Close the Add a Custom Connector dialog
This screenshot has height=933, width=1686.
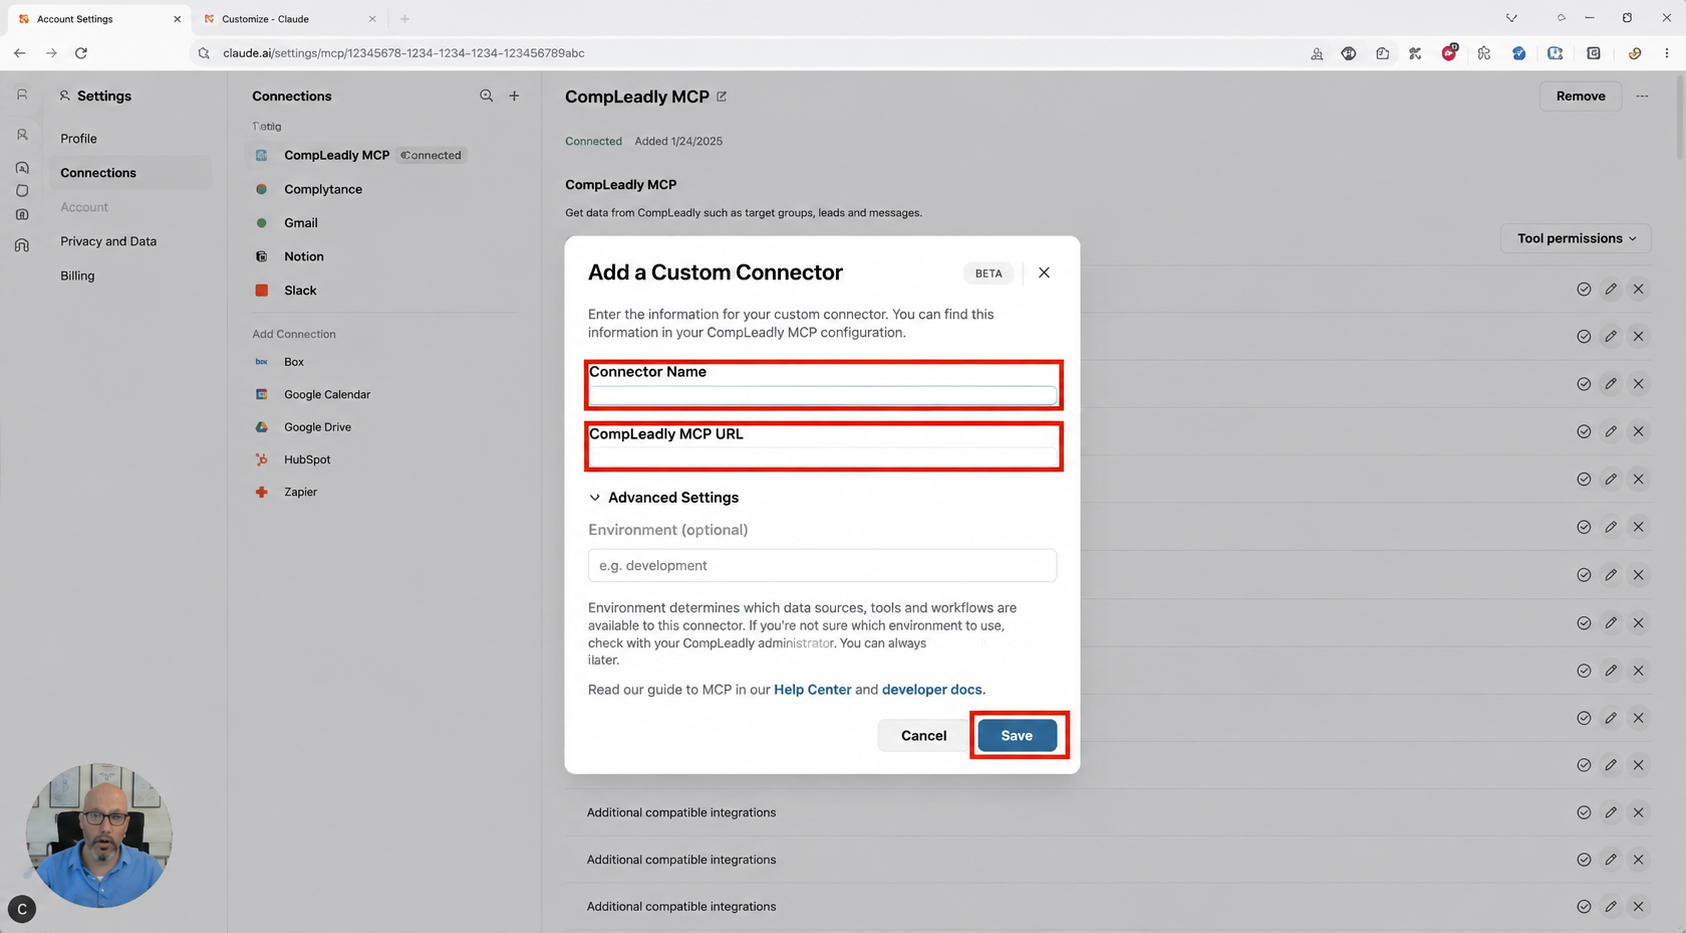click(x=1044, y=272)
